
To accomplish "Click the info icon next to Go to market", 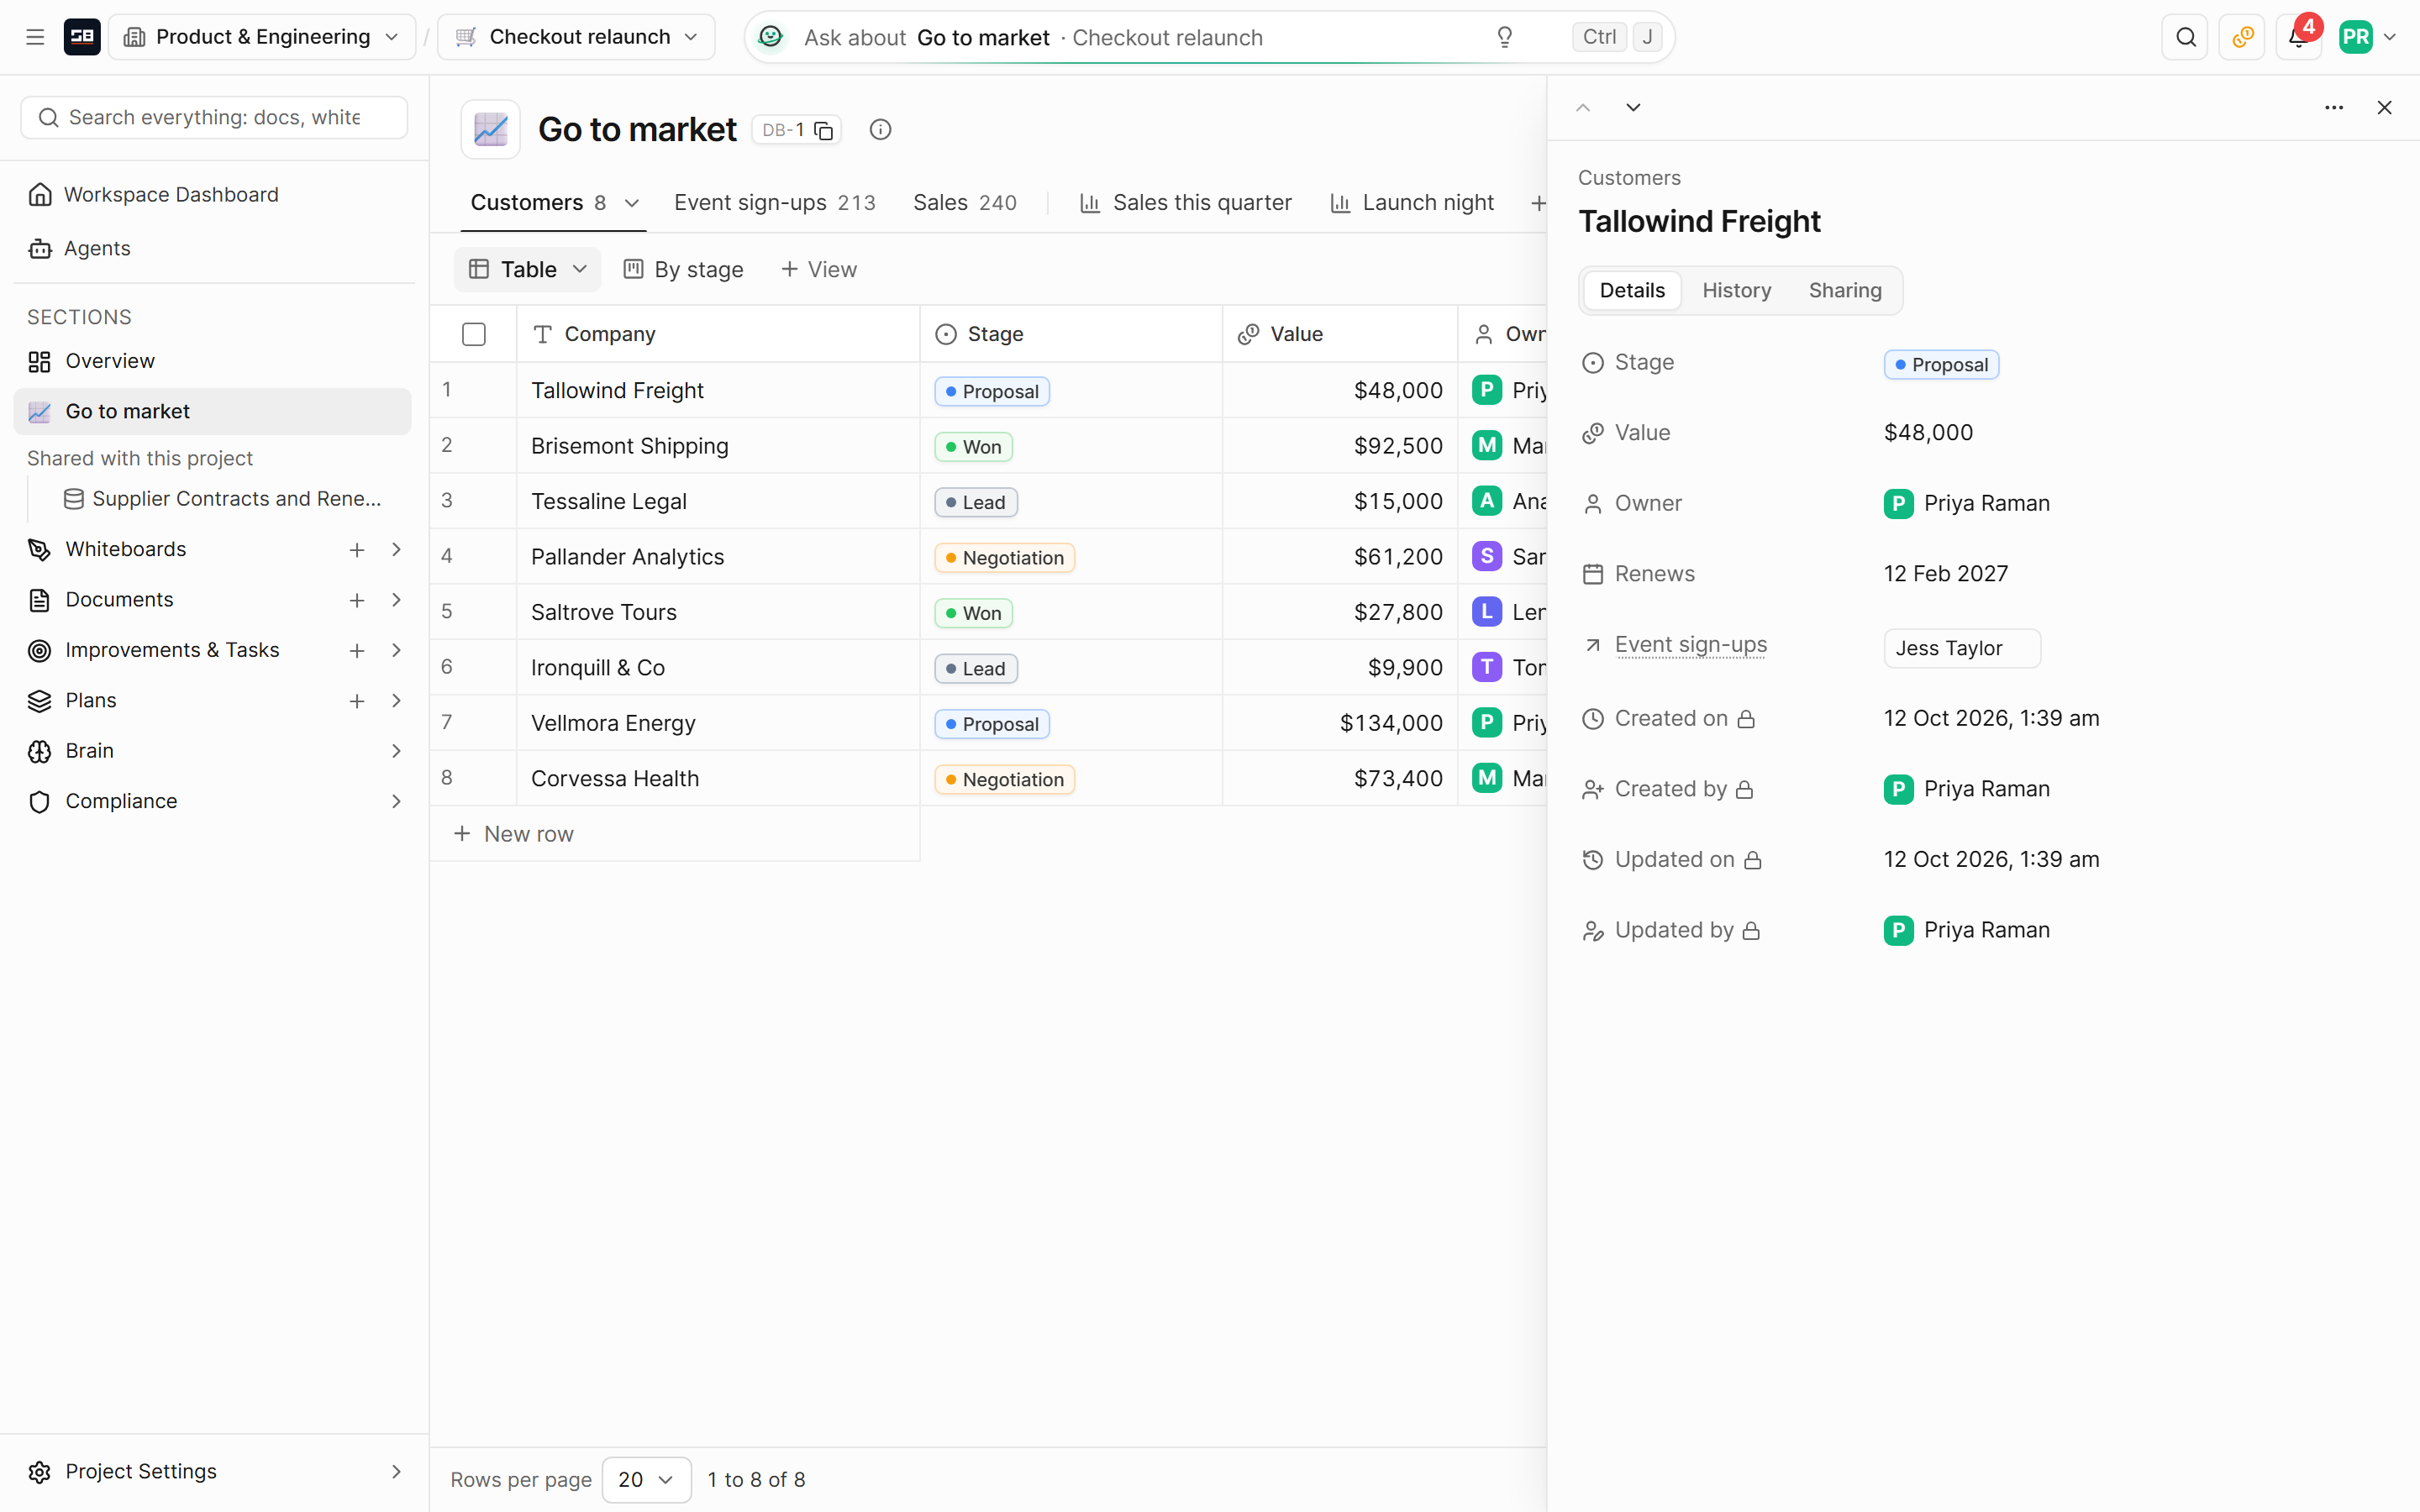I will 880,130.
